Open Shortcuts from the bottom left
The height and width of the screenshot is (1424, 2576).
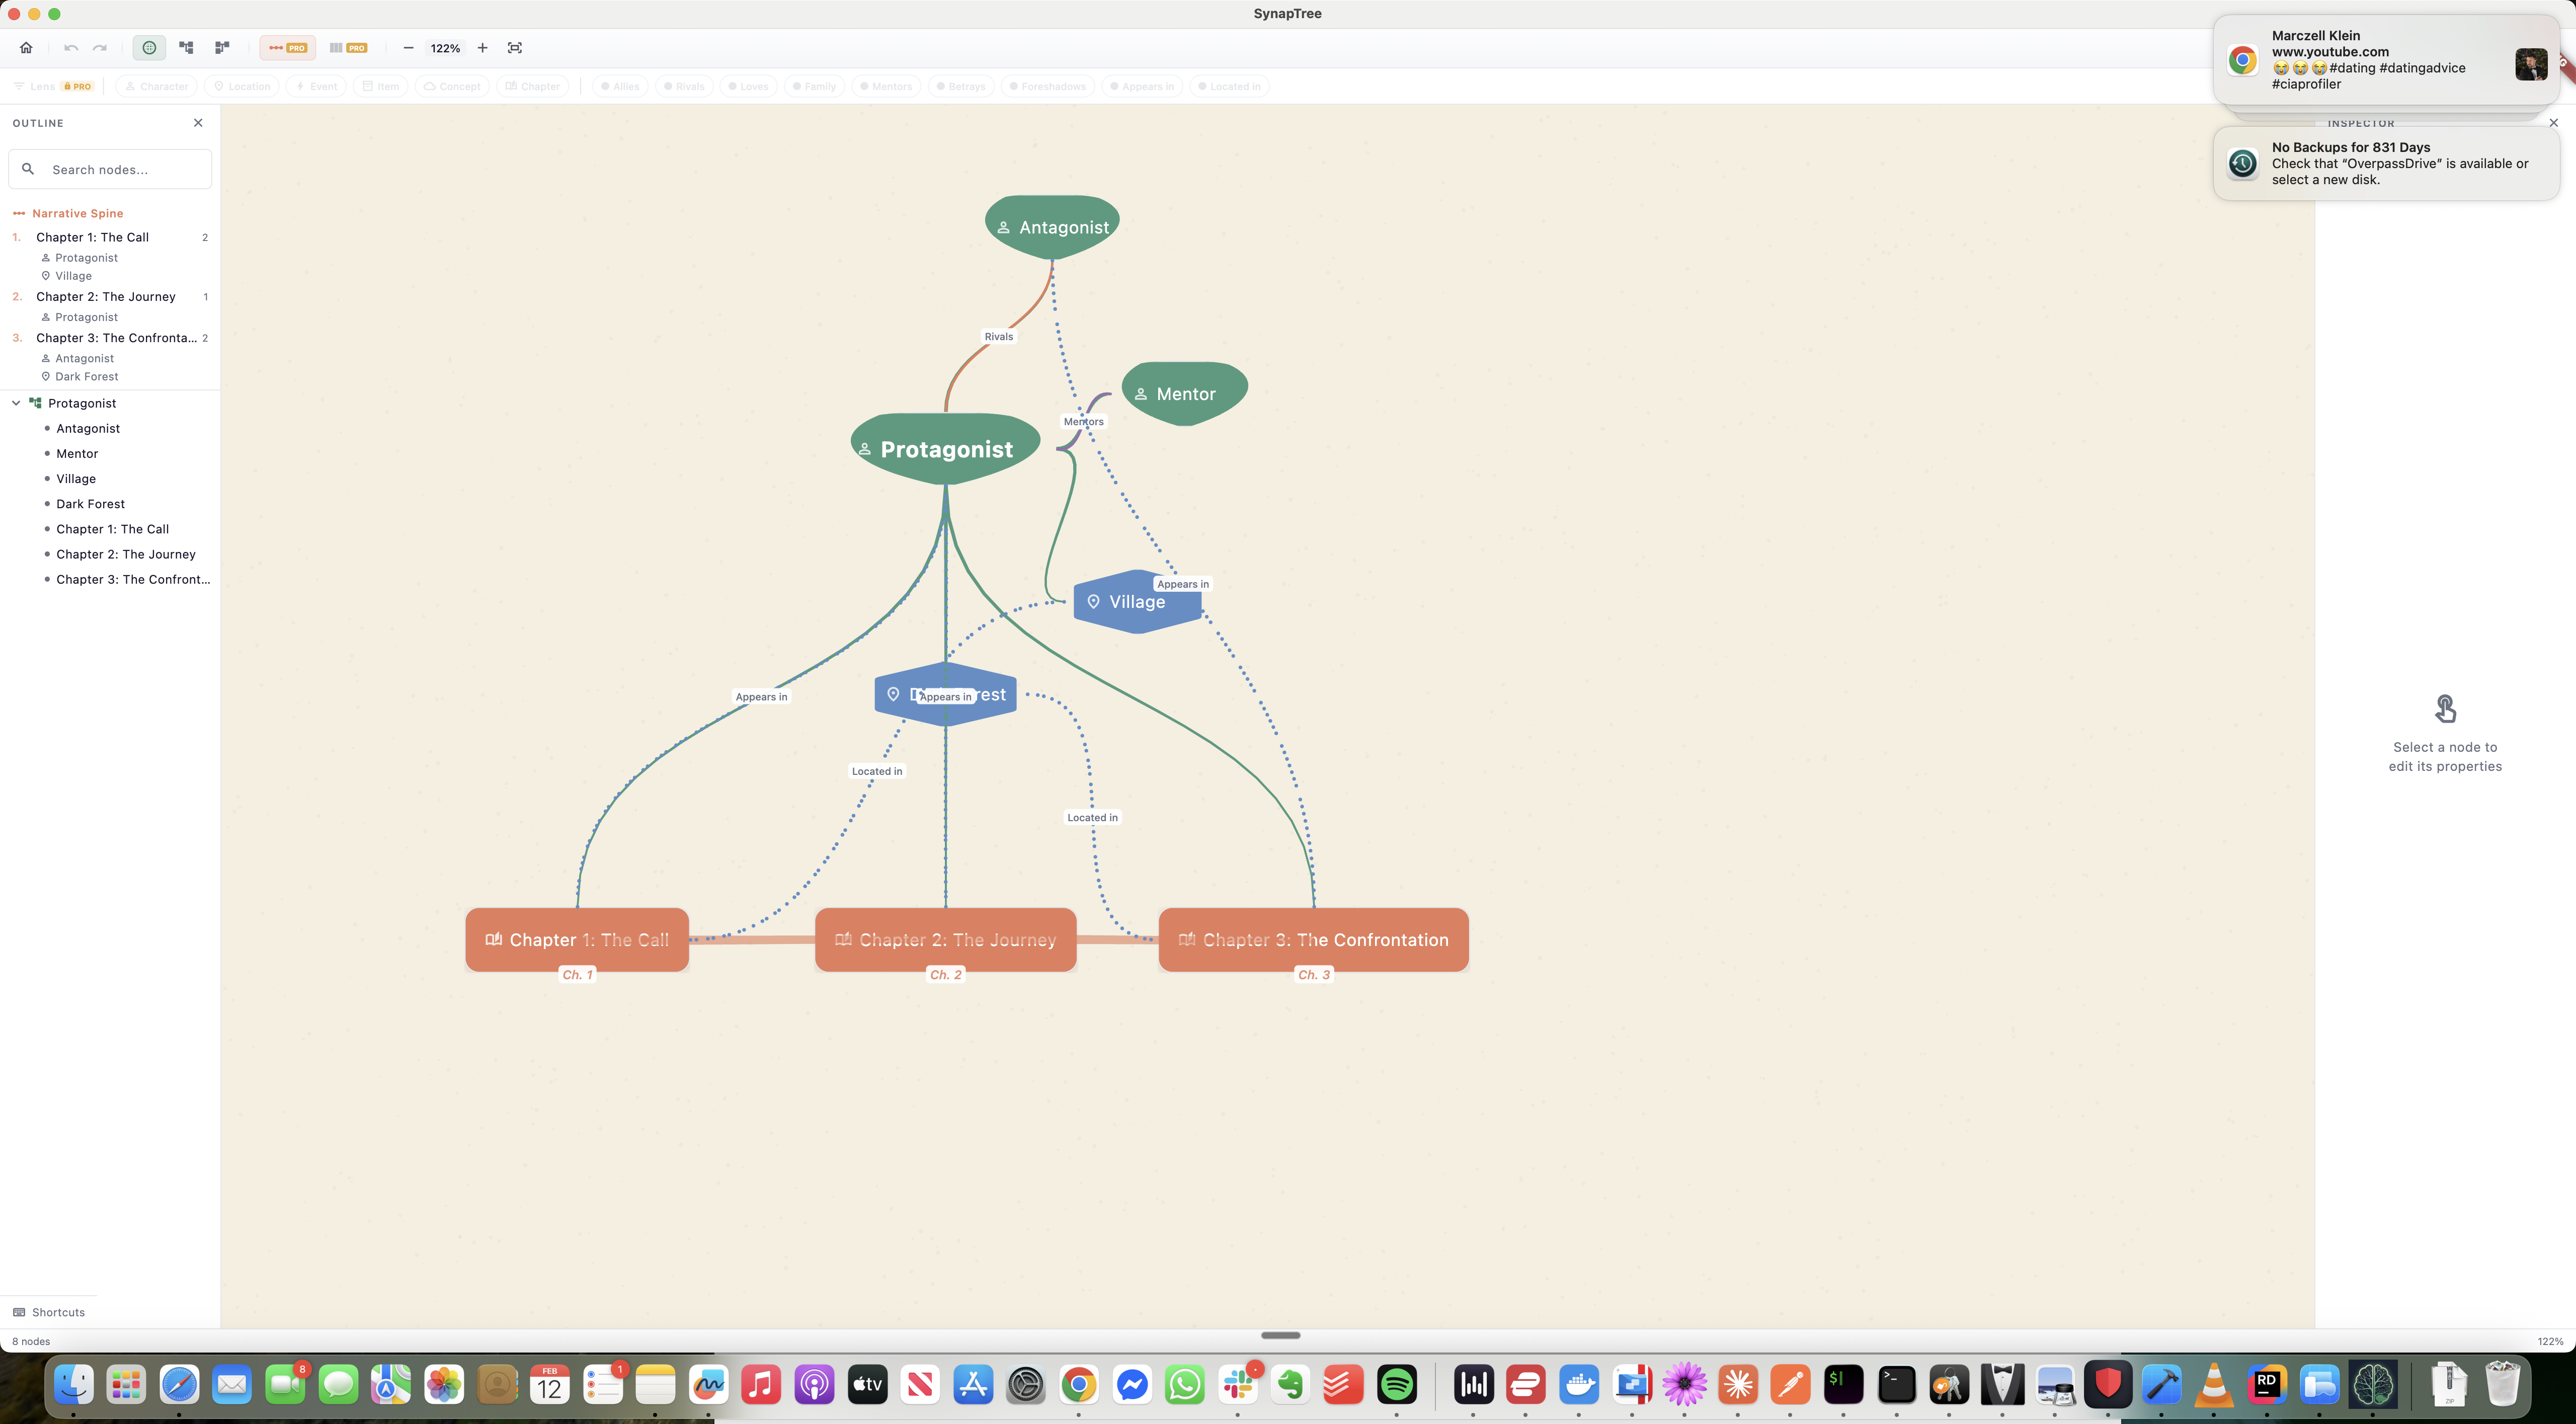coord(57,1312)
